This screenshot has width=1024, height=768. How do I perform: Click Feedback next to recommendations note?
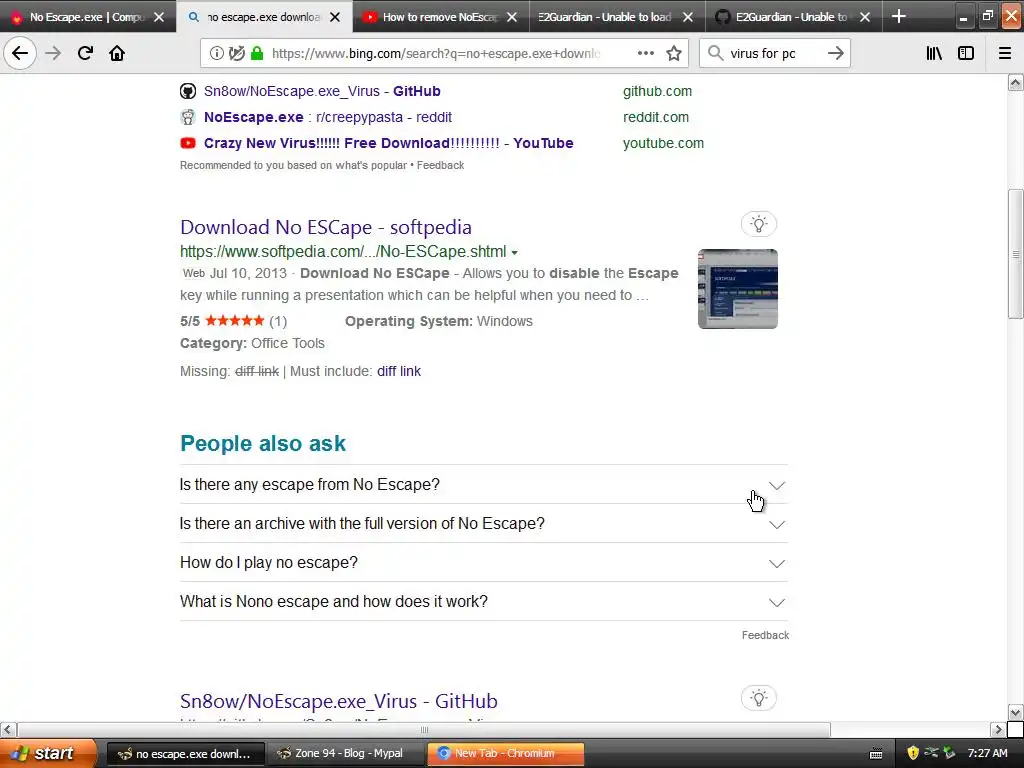441,165
